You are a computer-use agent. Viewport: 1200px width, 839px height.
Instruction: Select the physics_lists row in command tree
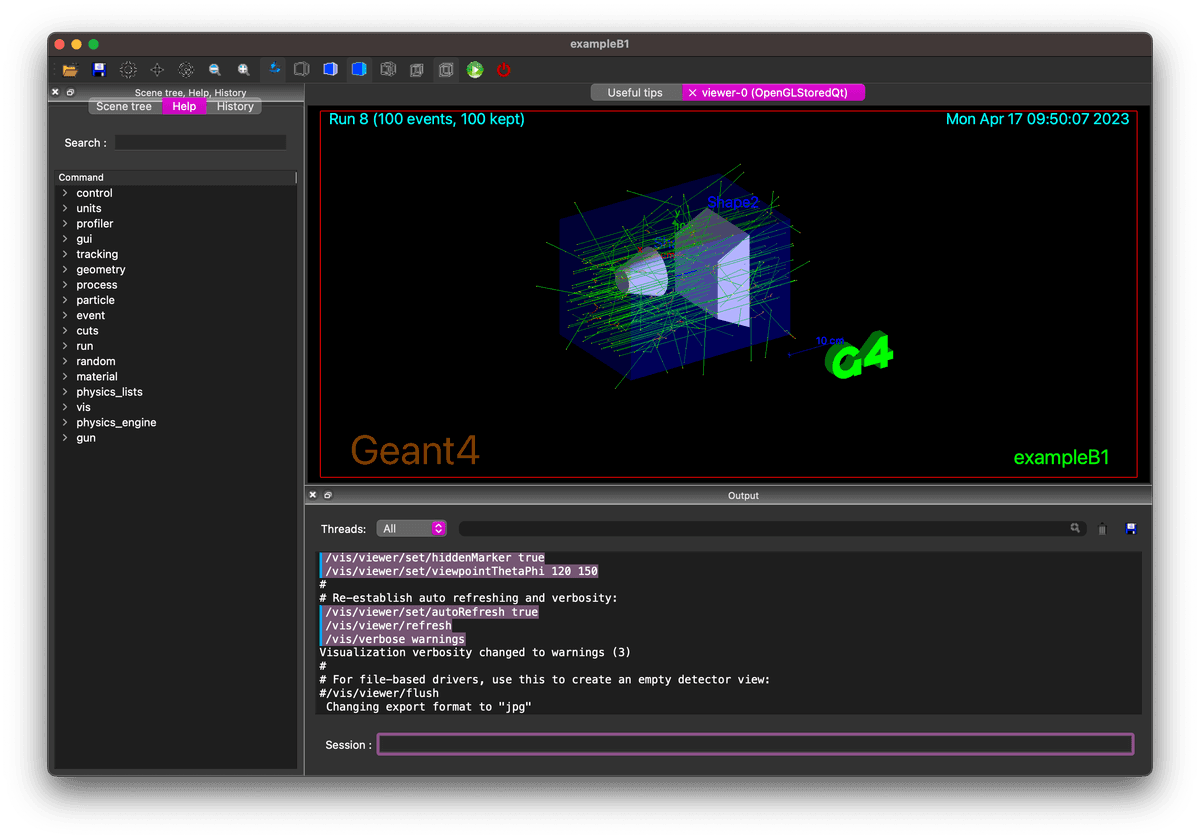tap(176, 392)
